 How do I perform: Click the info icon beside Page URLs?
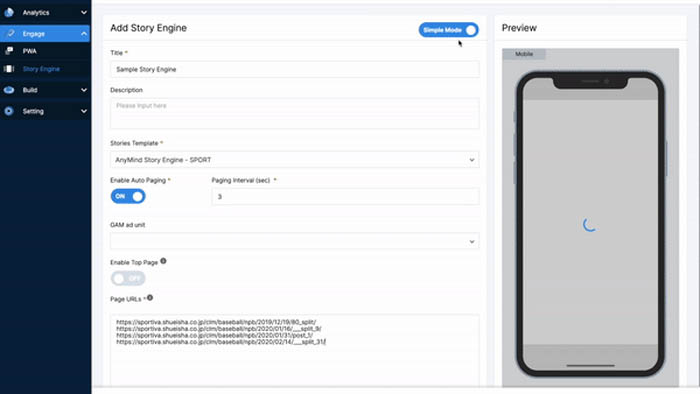click(150, 298)
